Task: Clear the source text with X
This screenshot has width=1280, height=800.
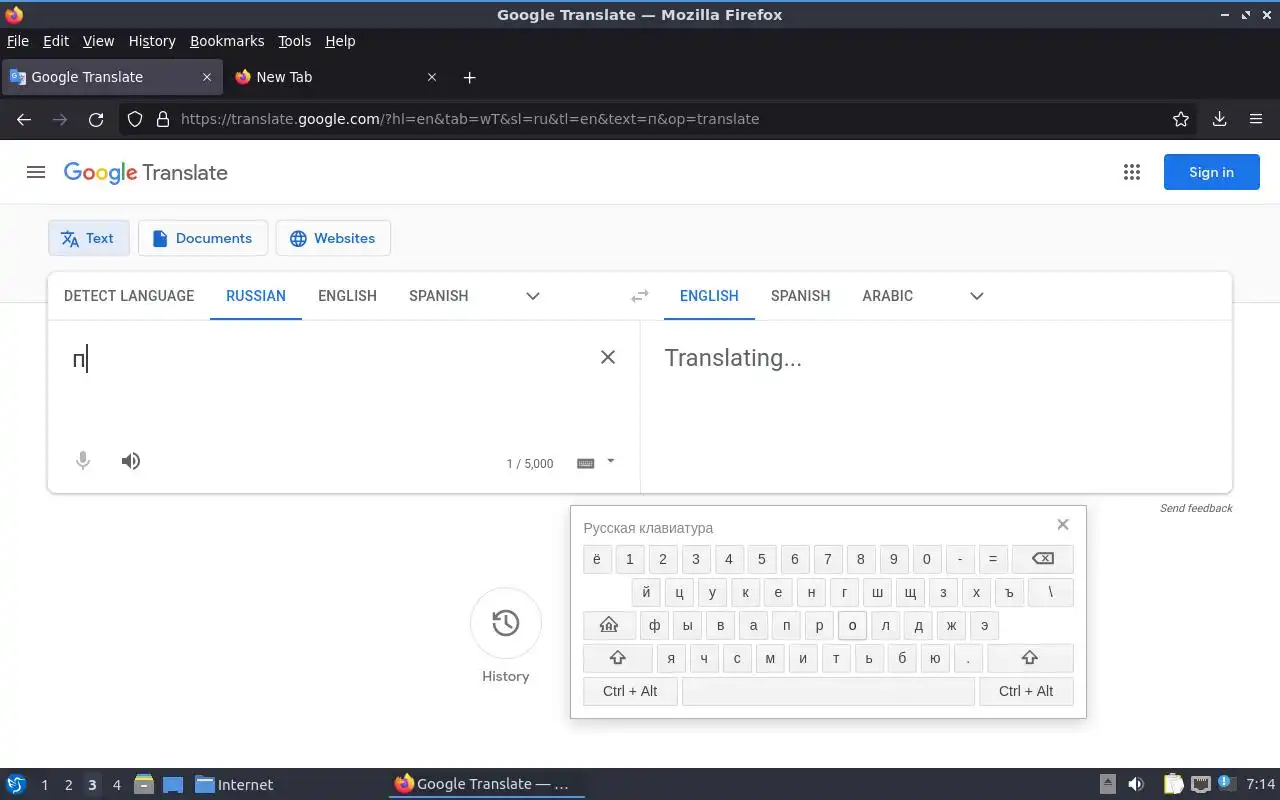Action: pyautogui.click(x=607, y=357)
